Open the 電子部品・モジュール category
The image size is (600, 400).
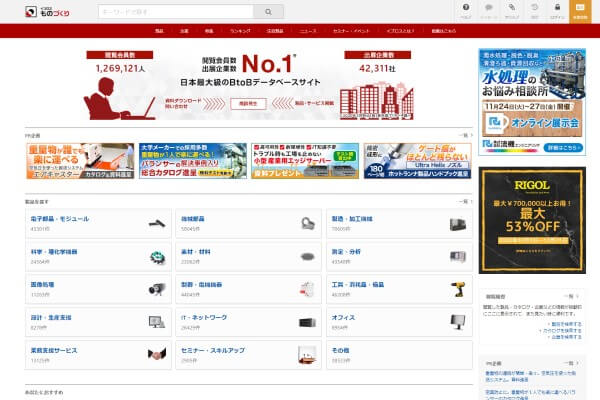point(60,219)
